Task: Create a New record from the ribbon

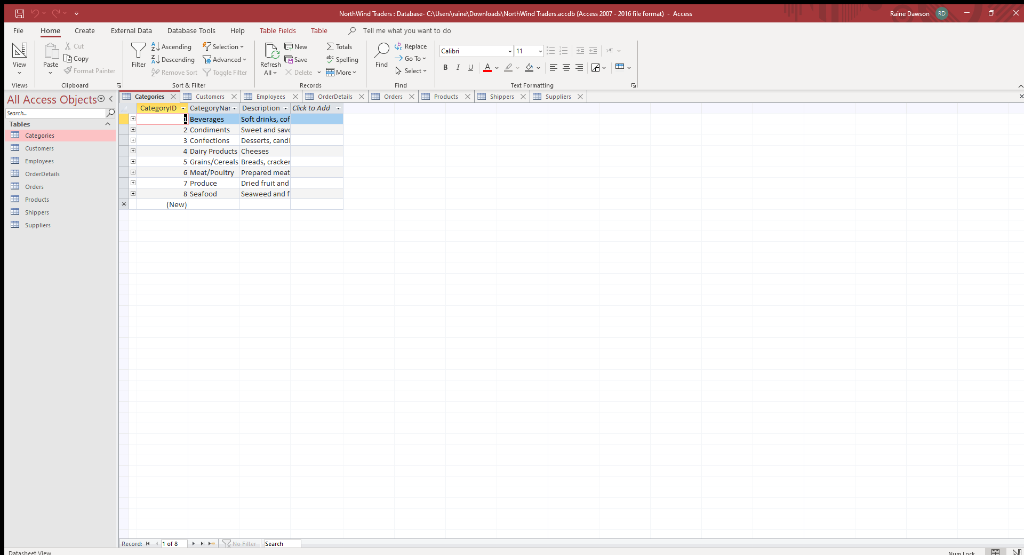Action: tap(296, 47)
